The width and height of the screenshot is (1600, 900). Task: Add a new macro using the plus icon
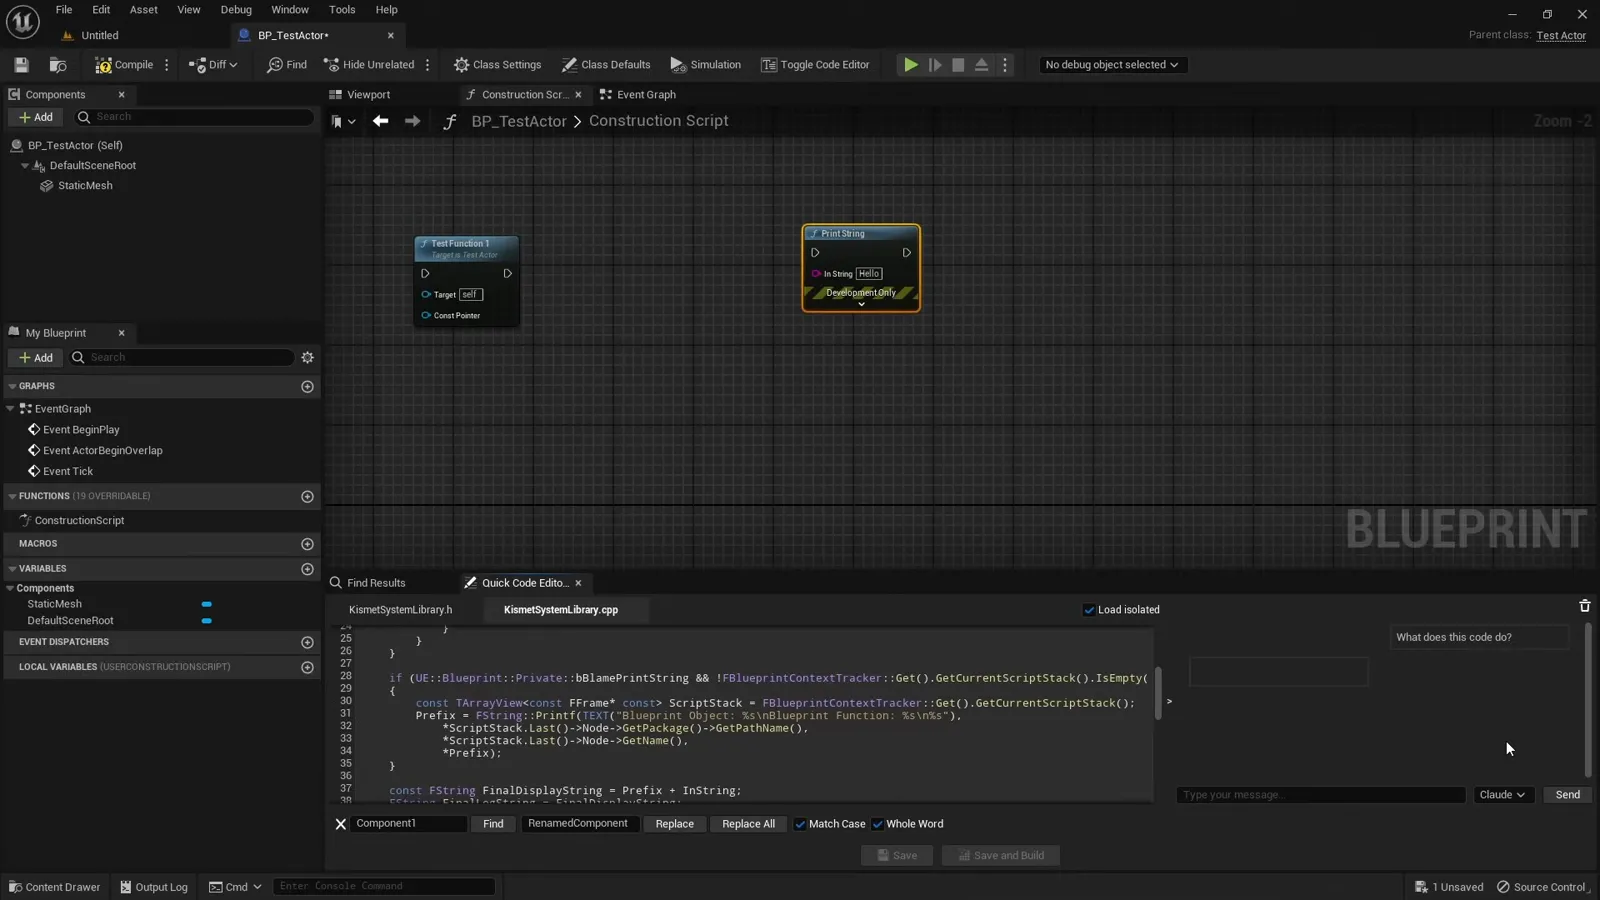(x=307, y=545)
